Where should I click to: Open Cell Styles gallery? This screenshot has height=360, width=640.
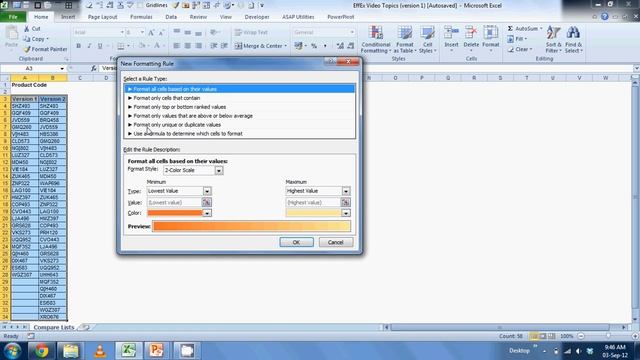pos(427,39)
